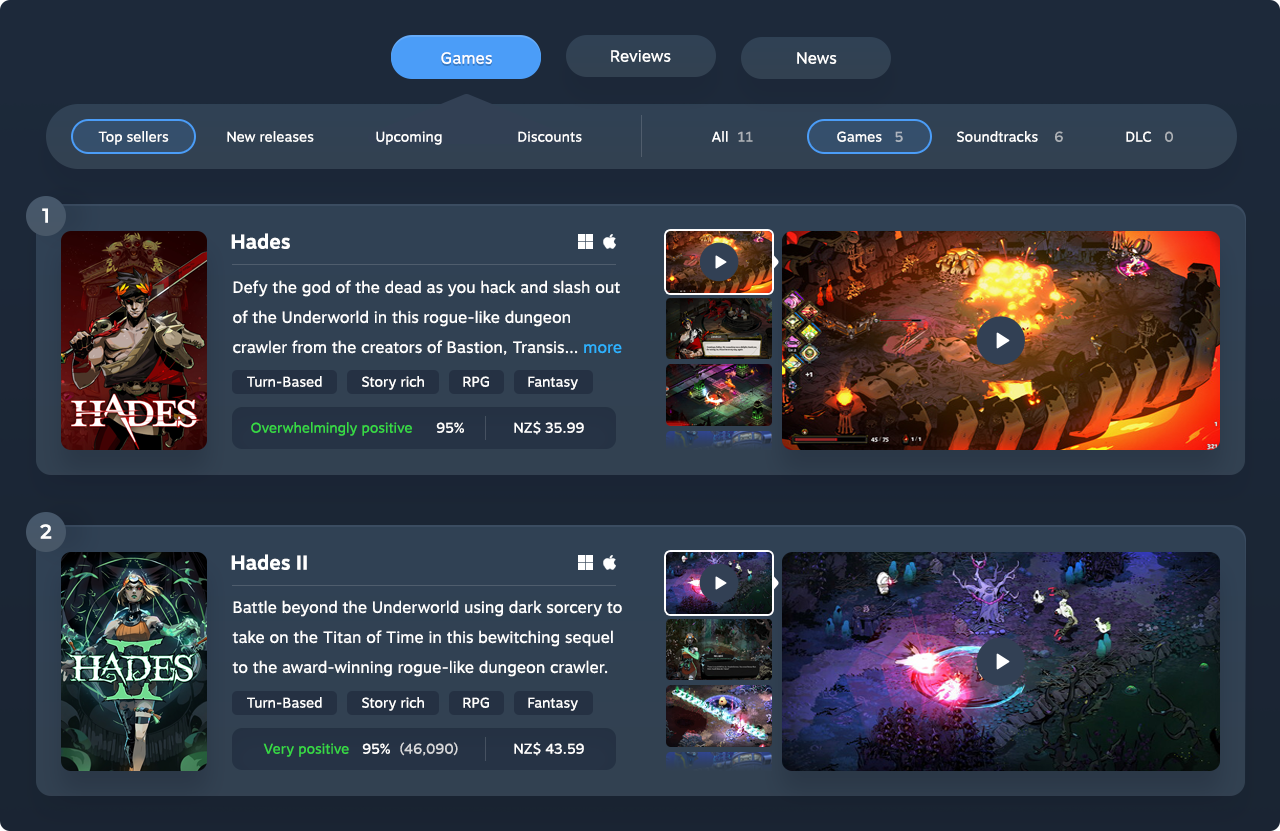Play the main Hades II trailer video

[1001, 662]
